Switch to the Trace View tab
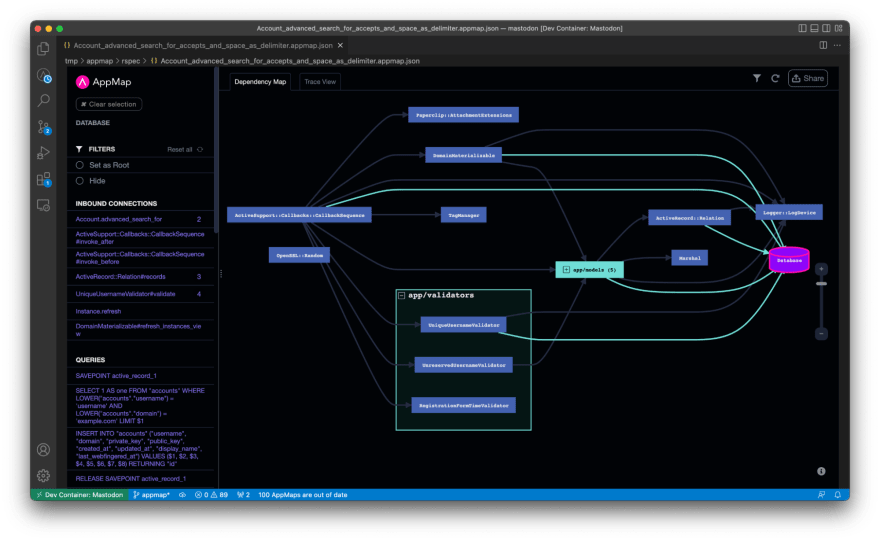Image resolution: width=880 pixels, height=541 pixels. pos(320,82)
